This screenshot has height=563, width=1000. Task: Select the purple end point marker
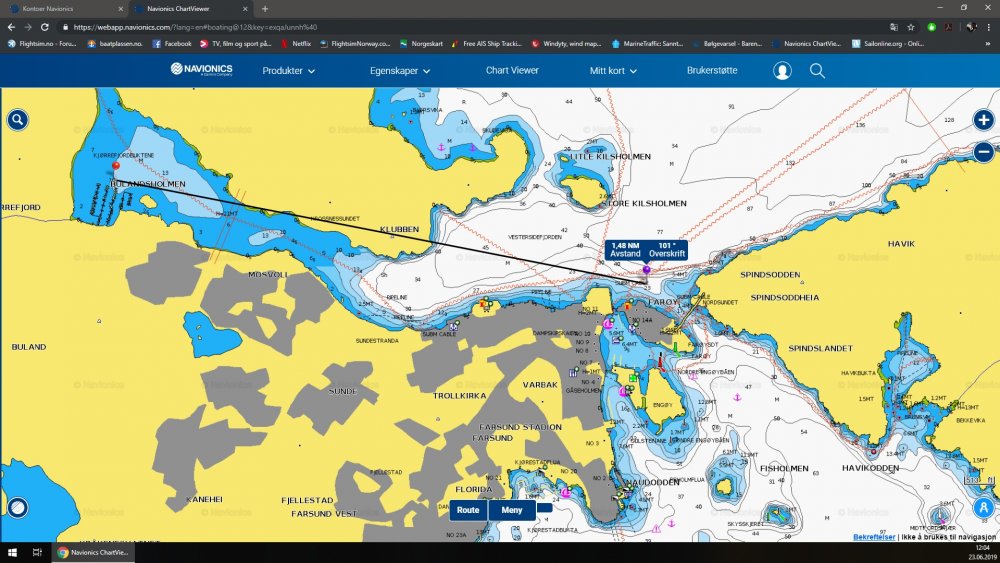646,270
